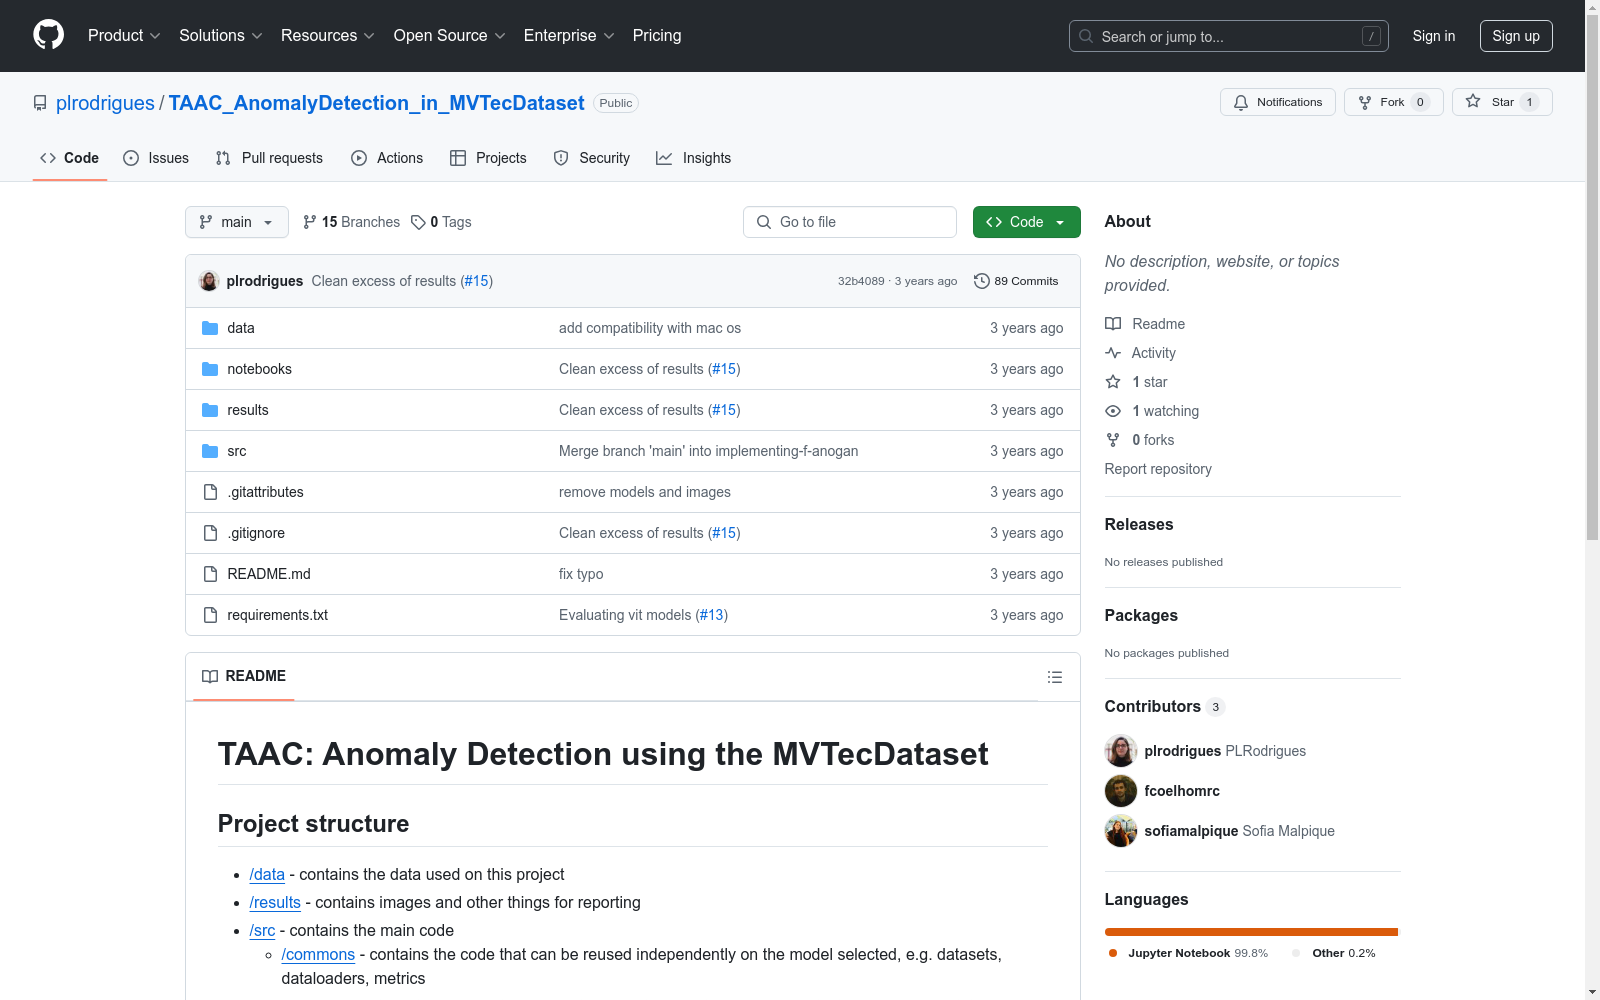
Task: Open the /commons link in README
Action: tap(318, 955)
